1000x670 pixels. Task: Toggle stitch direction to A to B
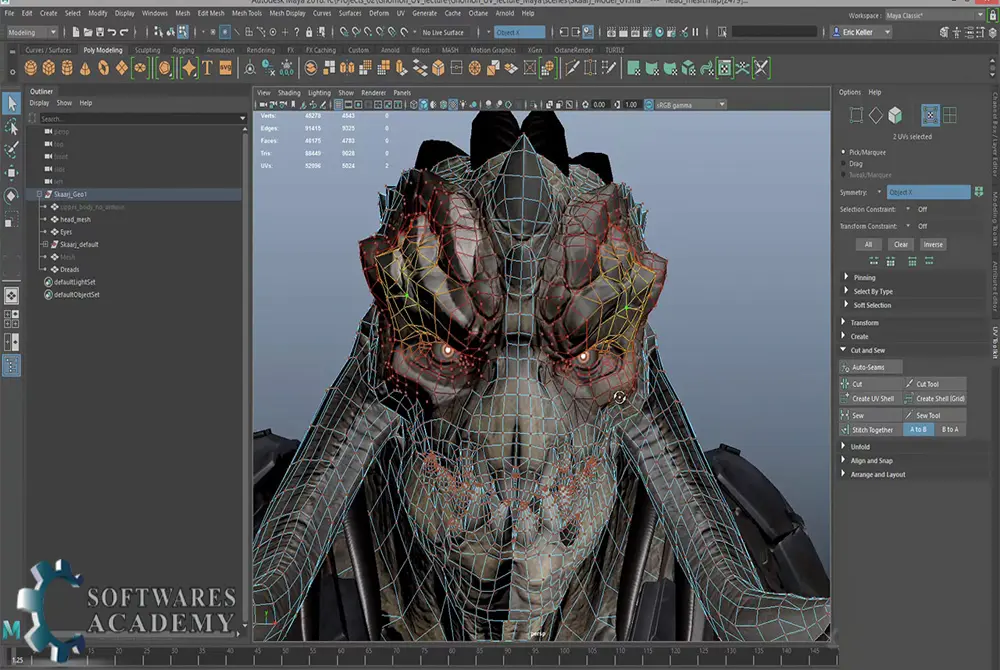point(918,430)
